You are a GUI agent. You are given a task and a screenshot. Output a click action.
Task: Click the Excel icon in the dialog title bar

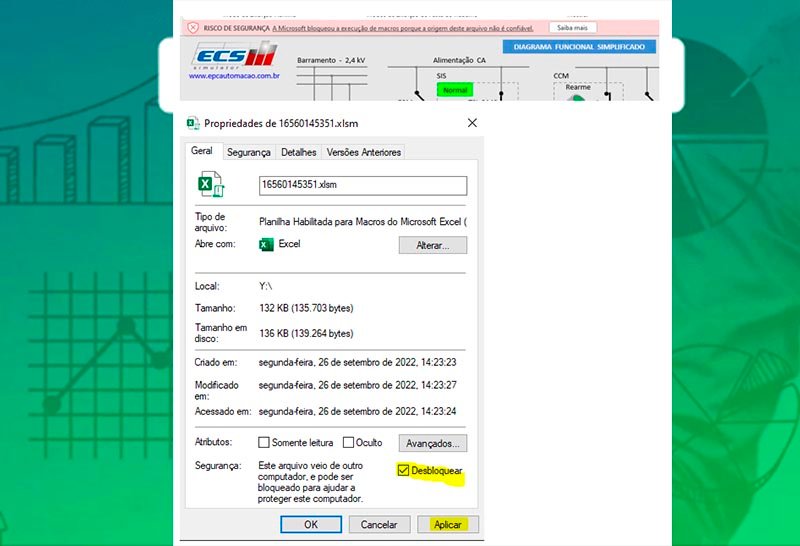point(193,124)
